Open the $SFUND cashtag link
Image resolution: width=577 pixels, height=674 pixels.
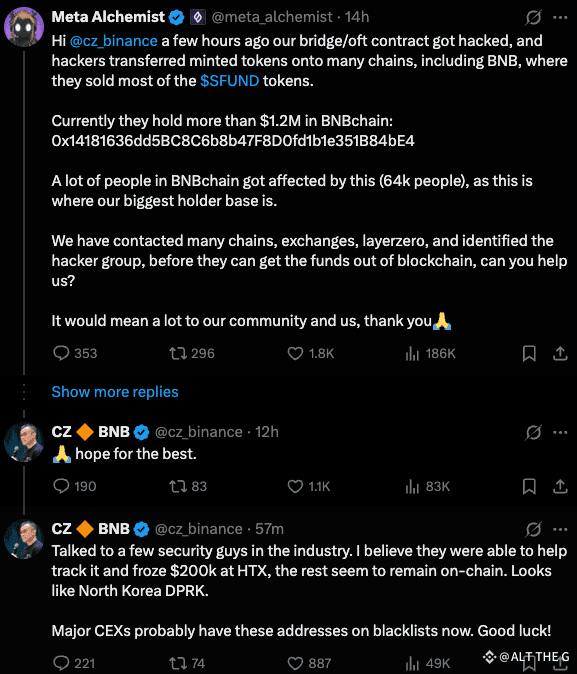(230, 81)
